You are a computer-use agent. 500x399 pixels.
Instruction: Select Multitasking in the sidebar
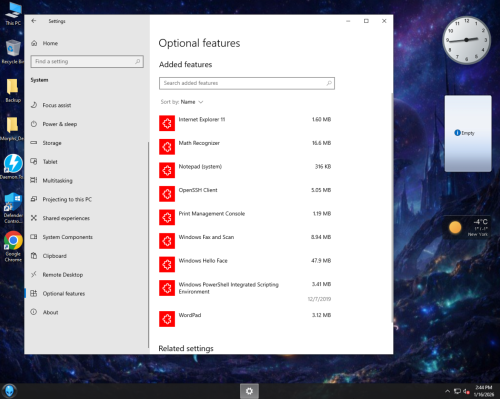pyautogui.click(x=86, y=180)
